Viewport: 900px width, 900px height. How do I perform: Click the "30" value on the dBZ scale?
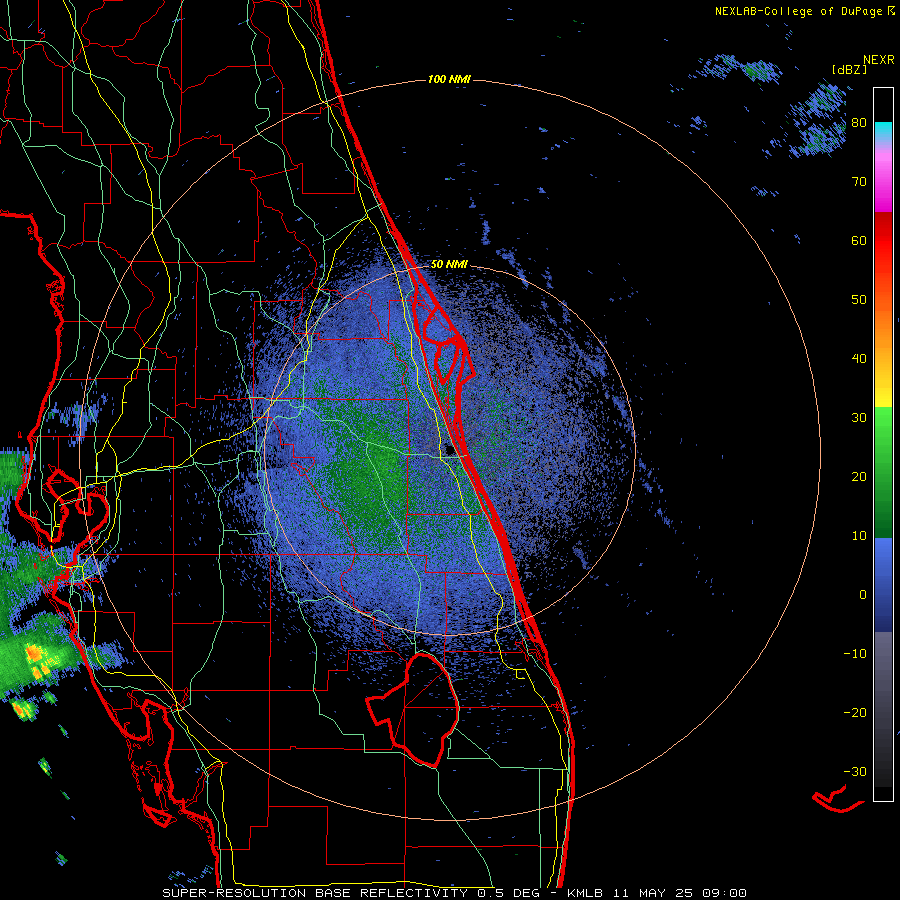(859, 418)
